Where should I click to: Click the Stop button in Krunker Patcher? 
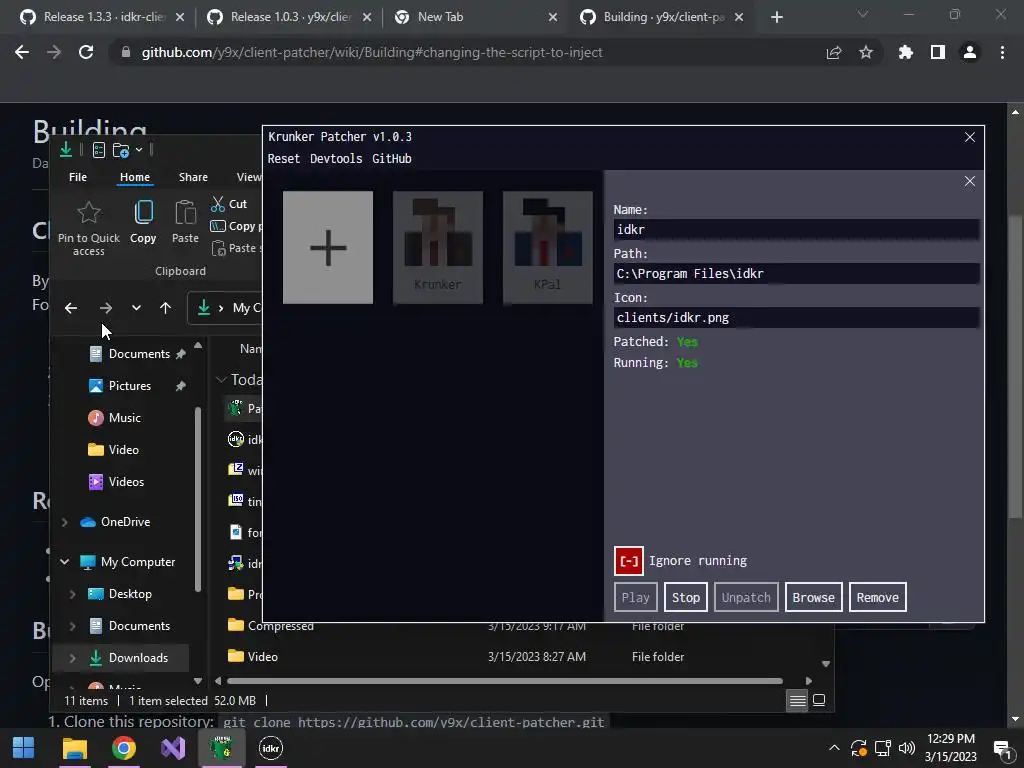tap(686, 598)
